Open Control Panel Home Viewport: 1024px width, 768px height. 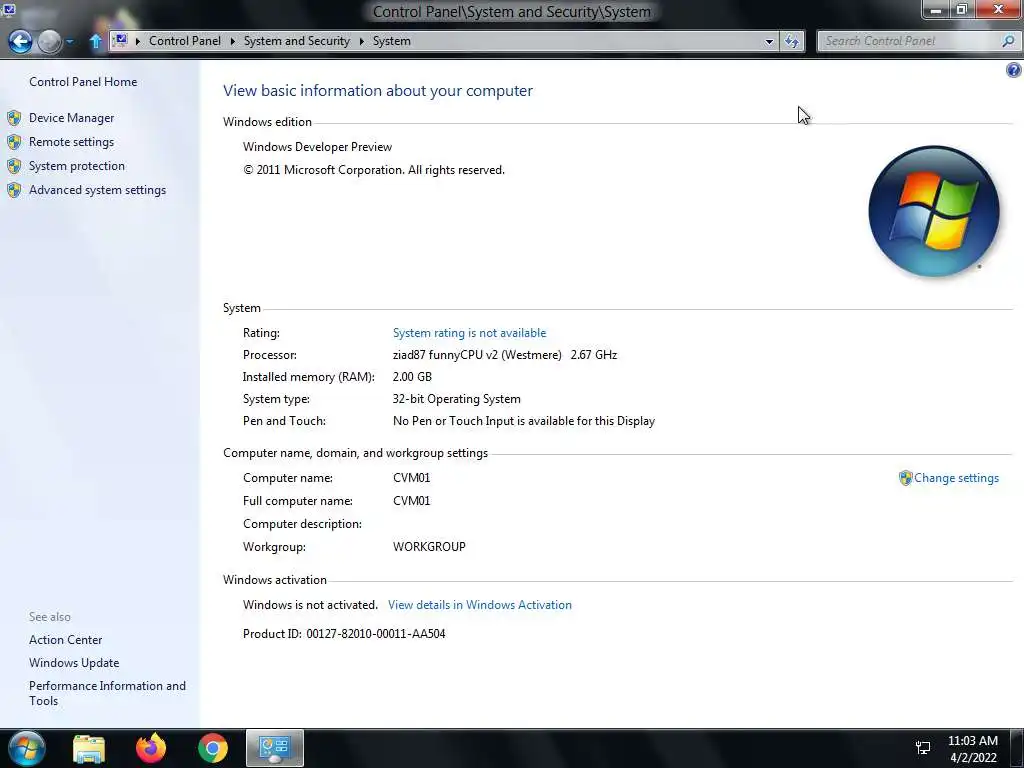tap(83, 82)
